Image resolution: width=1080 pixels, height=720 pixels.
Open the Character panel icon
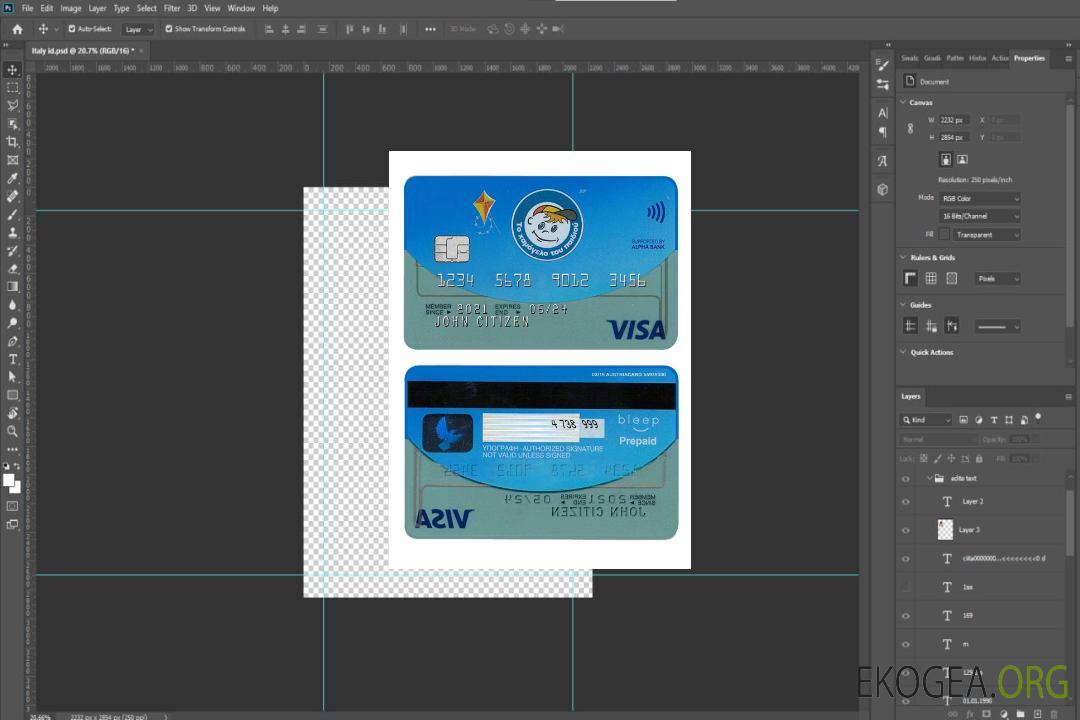(883, 113)
